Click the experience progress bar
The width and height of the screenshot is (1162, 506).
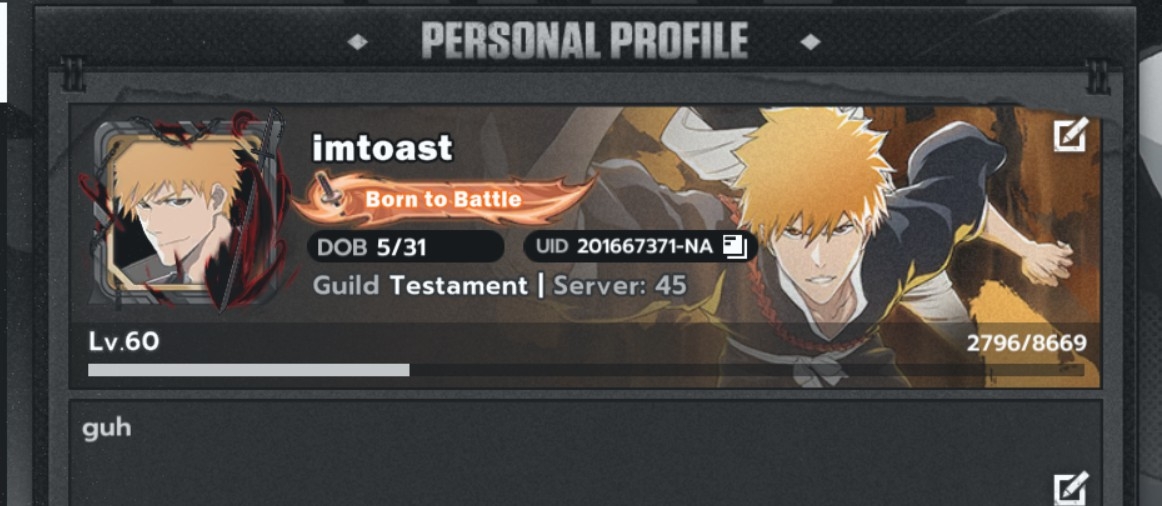[585, 370]
